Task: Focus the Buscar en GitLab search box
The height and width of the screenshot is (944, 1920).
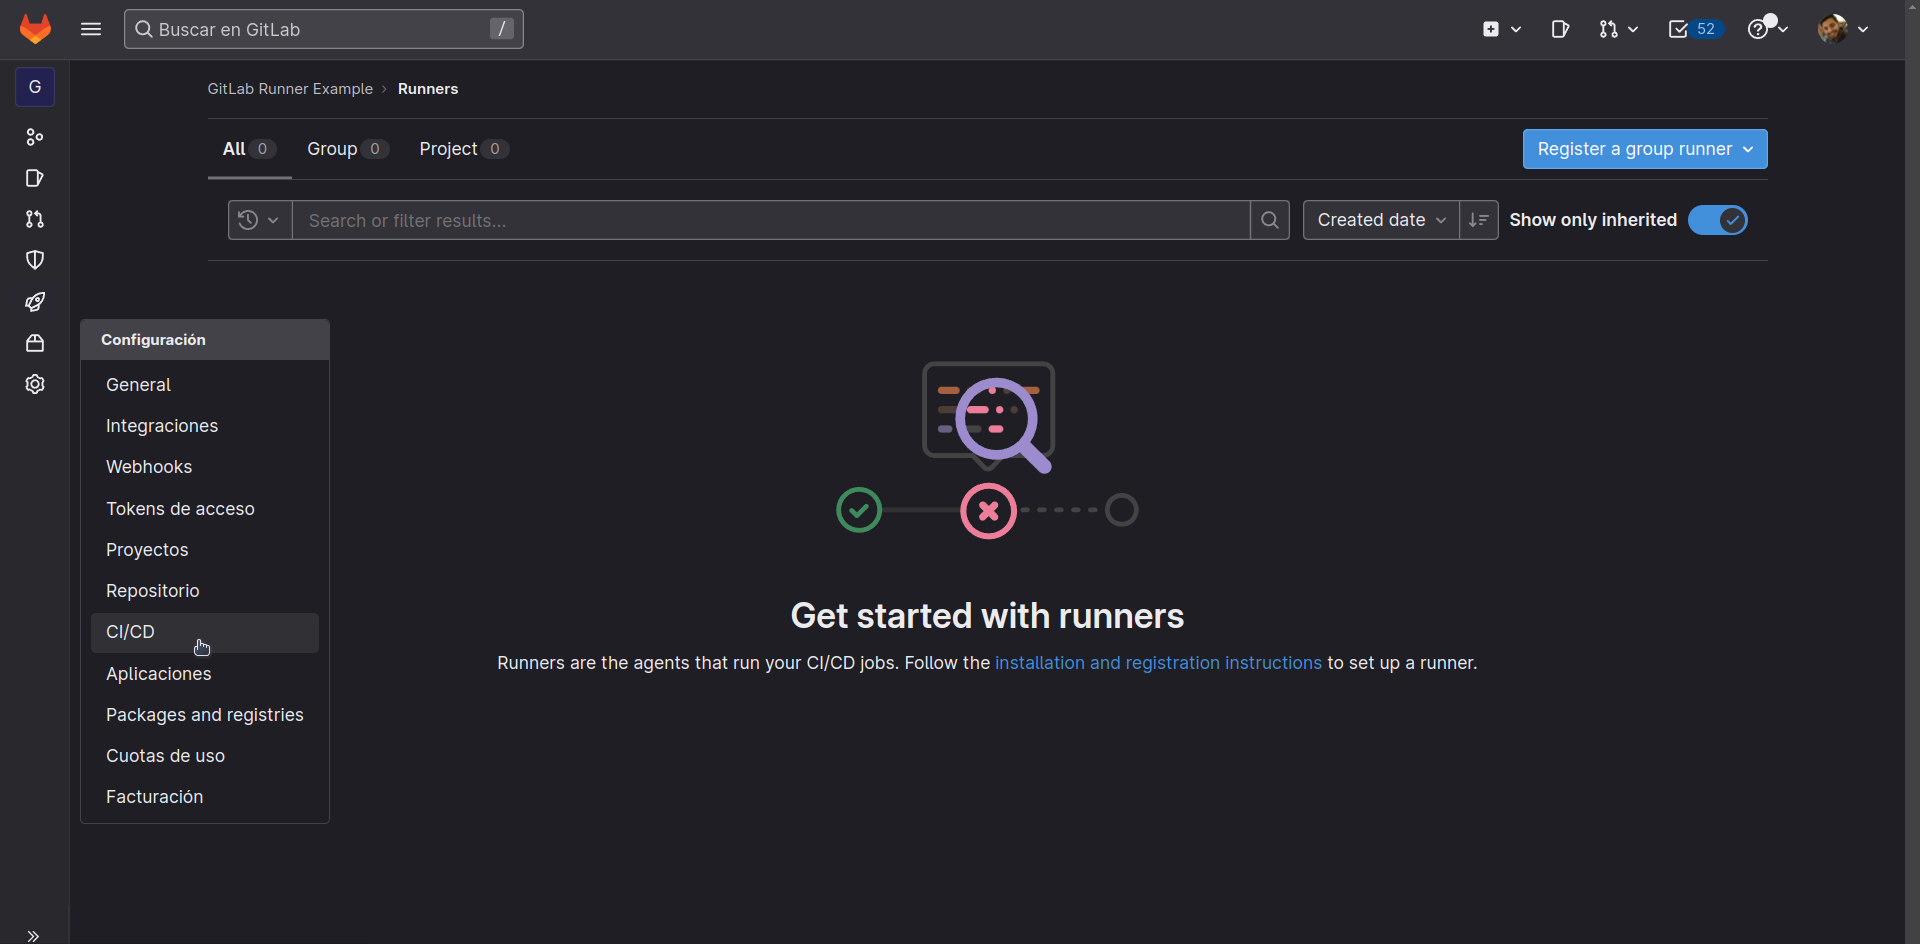Action: pyautogui.click(x=324, y=29)
